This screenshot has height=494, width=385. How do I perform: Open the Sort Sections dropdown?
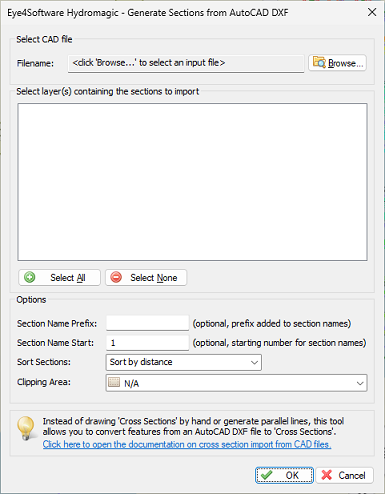pyautogui.click(x=254, y=362)
